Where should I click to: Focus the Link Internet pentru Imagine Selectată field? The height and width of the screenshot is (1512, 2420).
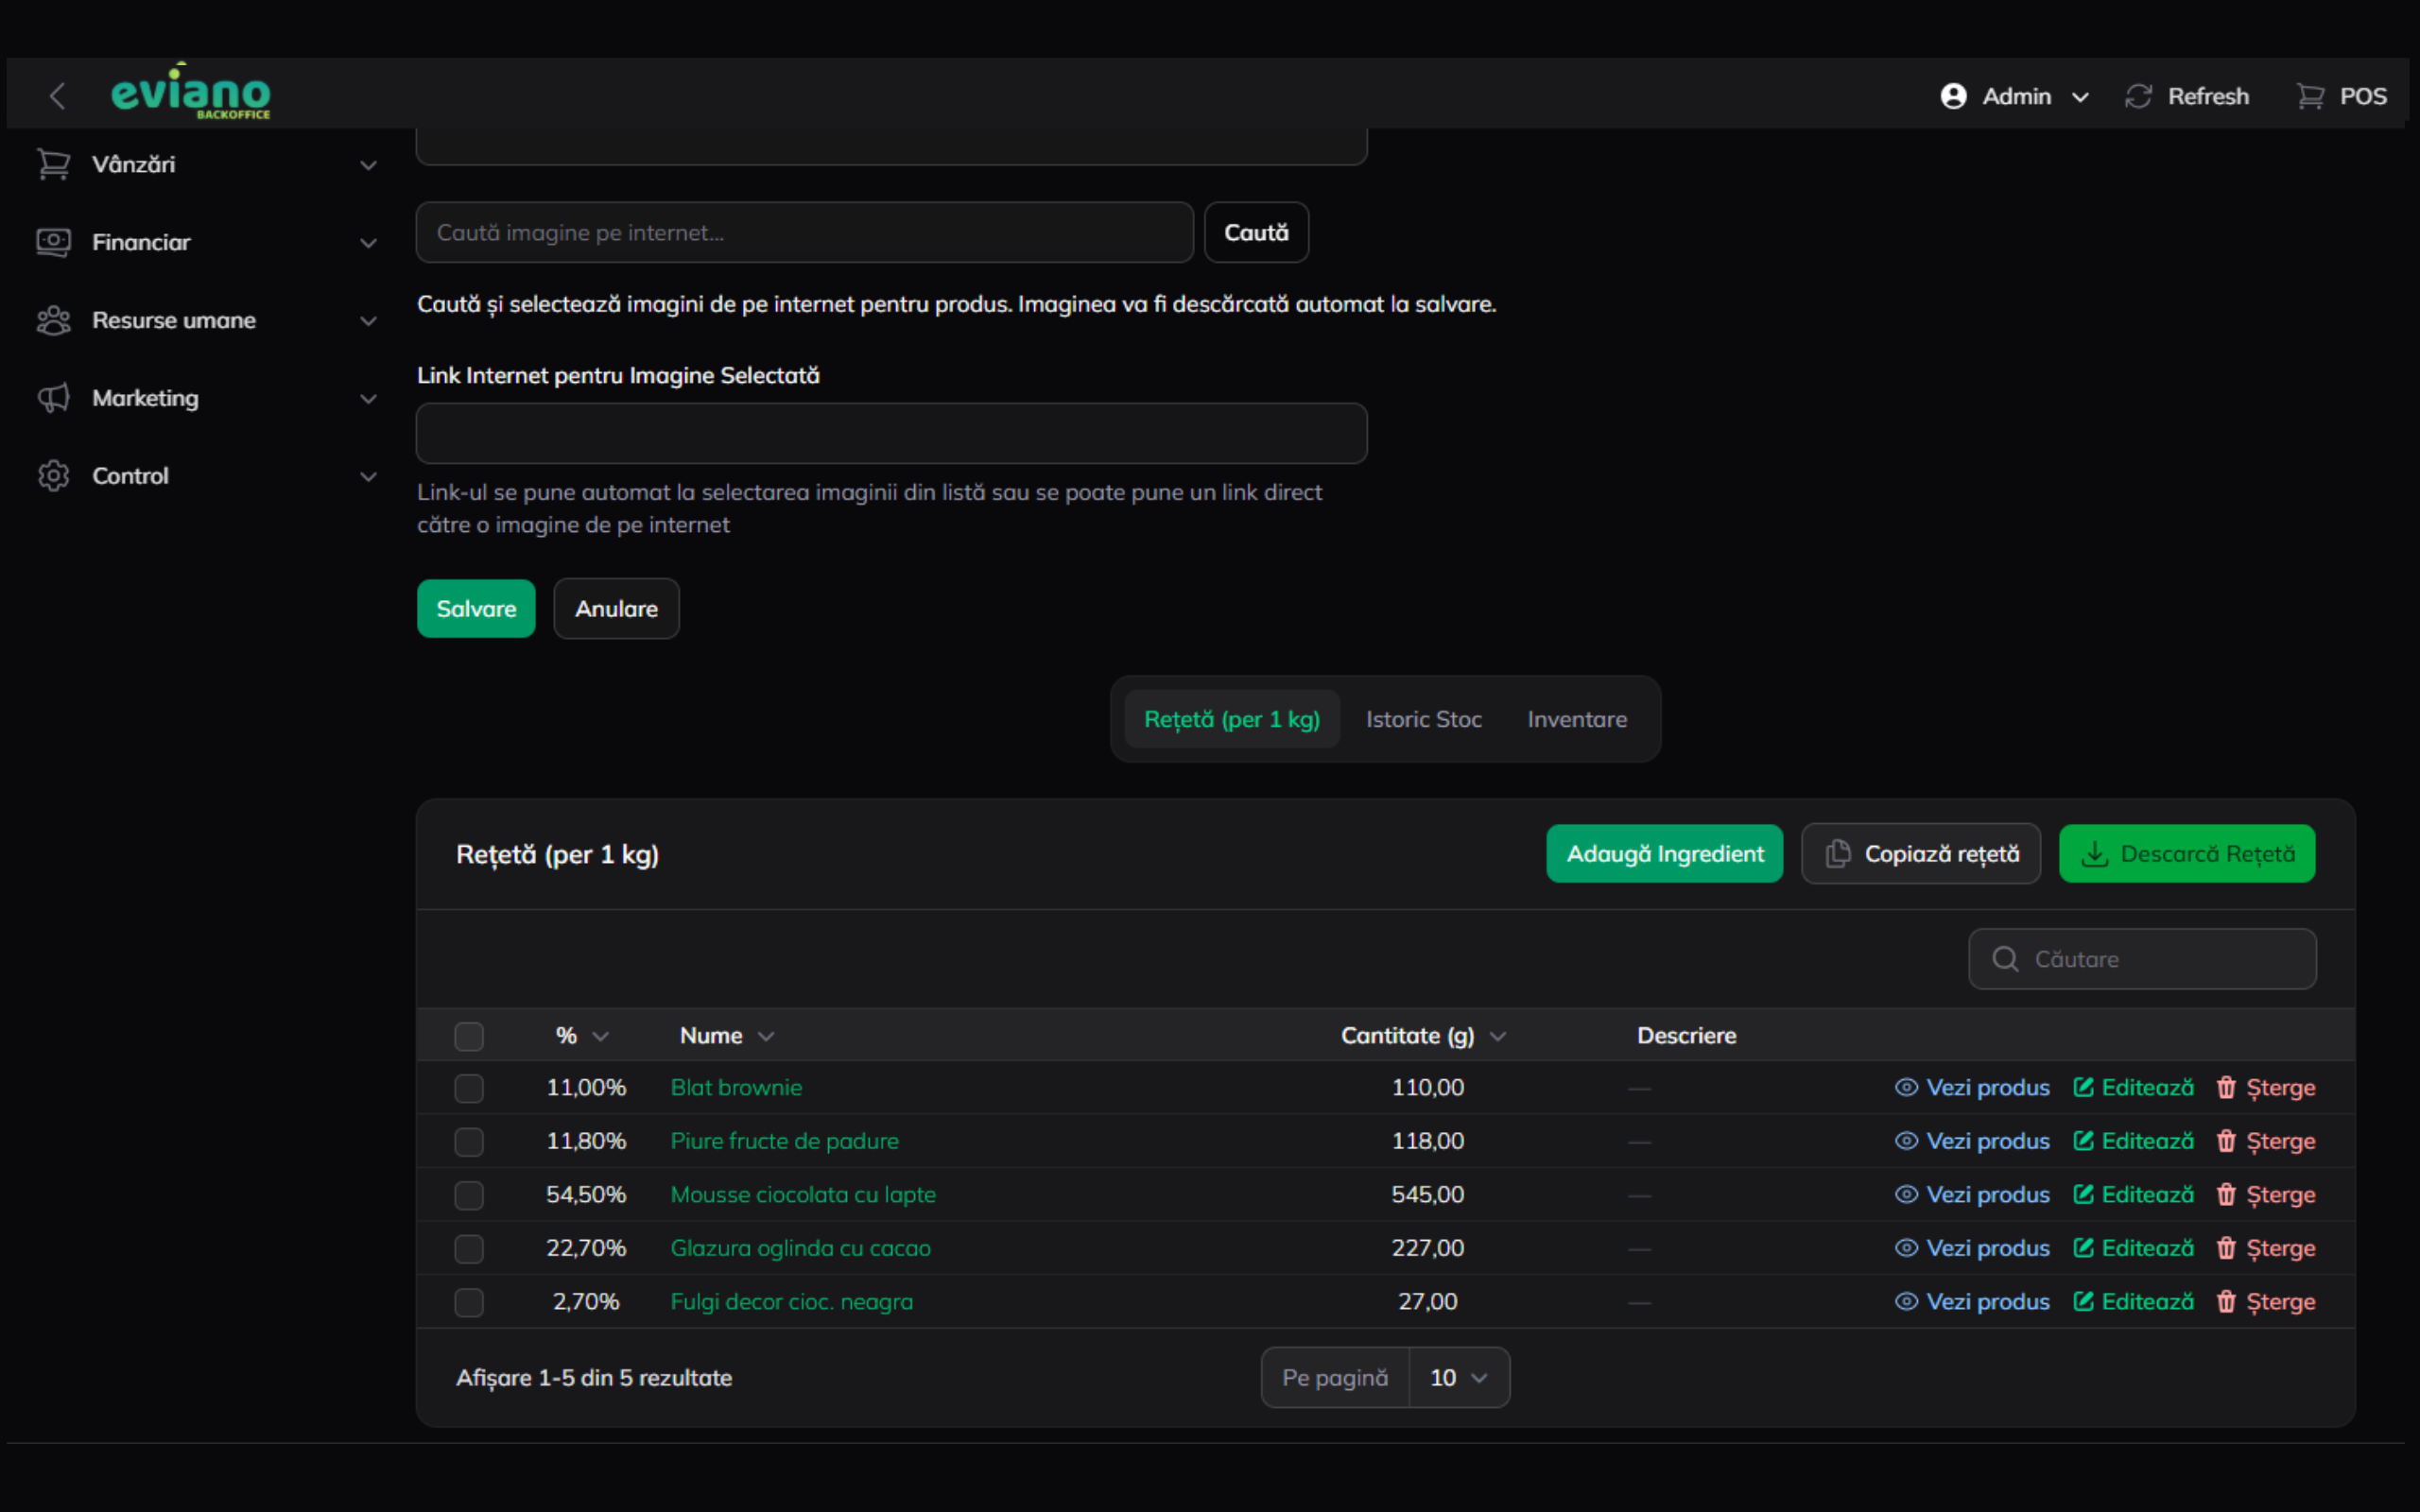[x=891, y=433]
